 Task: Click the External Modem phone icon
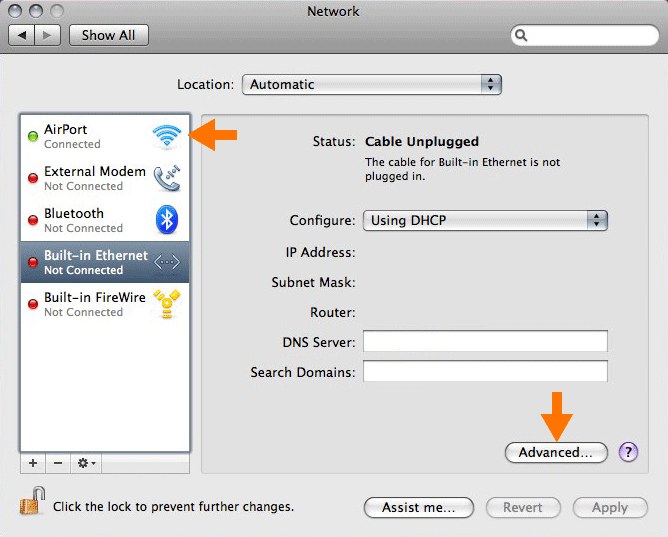click(167, 178)
